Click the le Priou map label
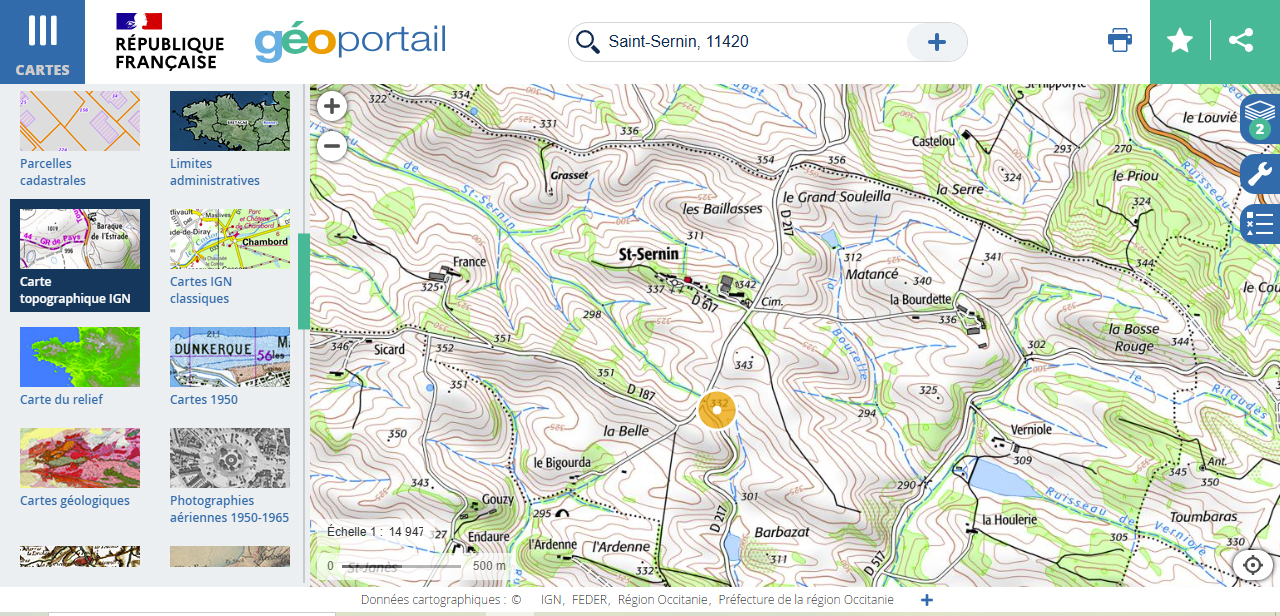 pos(1136,176)
